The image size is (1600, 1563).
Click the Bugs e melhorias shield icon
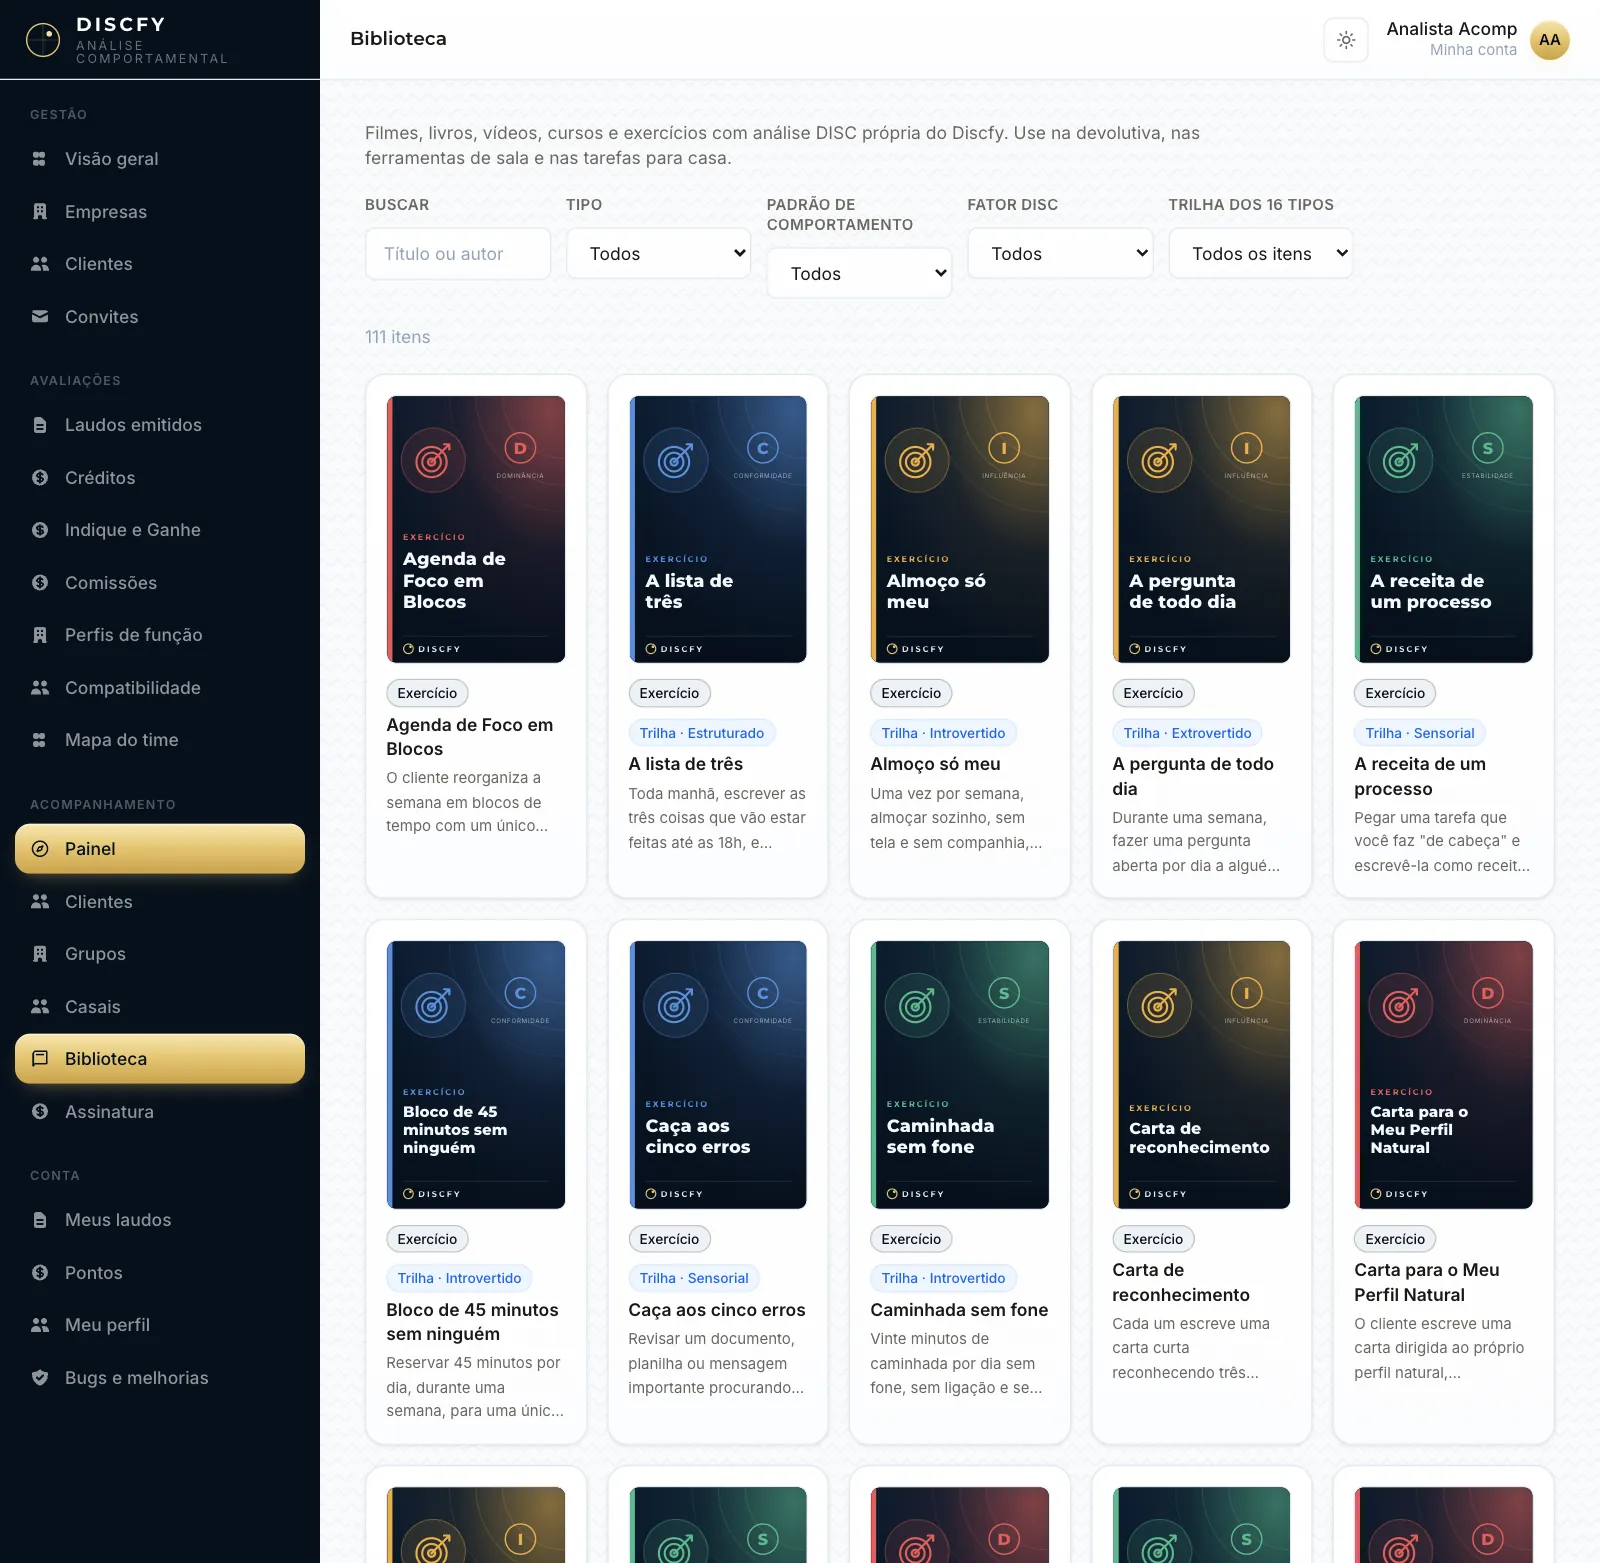coord(40,1378)
